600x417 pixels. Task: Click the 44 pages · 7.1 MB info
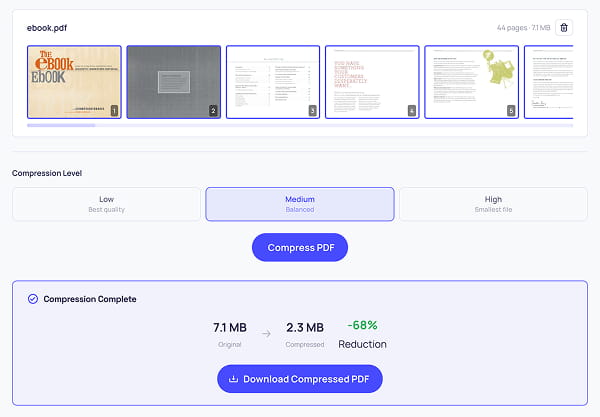pos(523,28)
